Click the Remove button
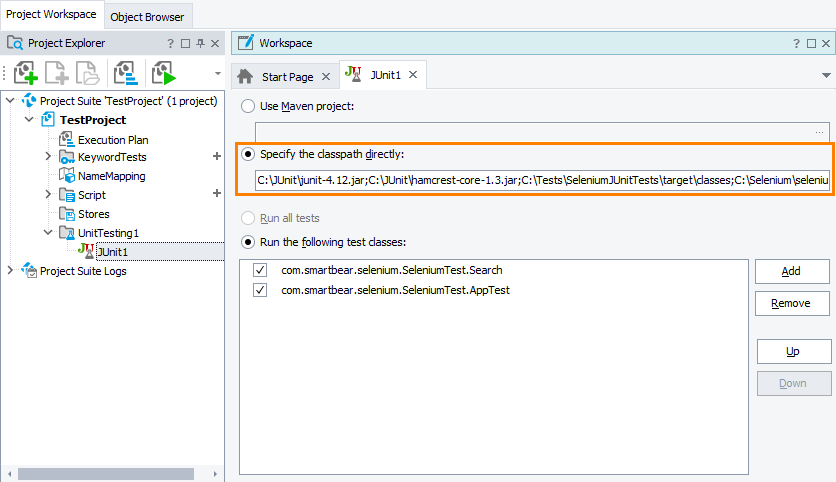The width and height of the screenshot is (836, 482). tap(790, 303)
